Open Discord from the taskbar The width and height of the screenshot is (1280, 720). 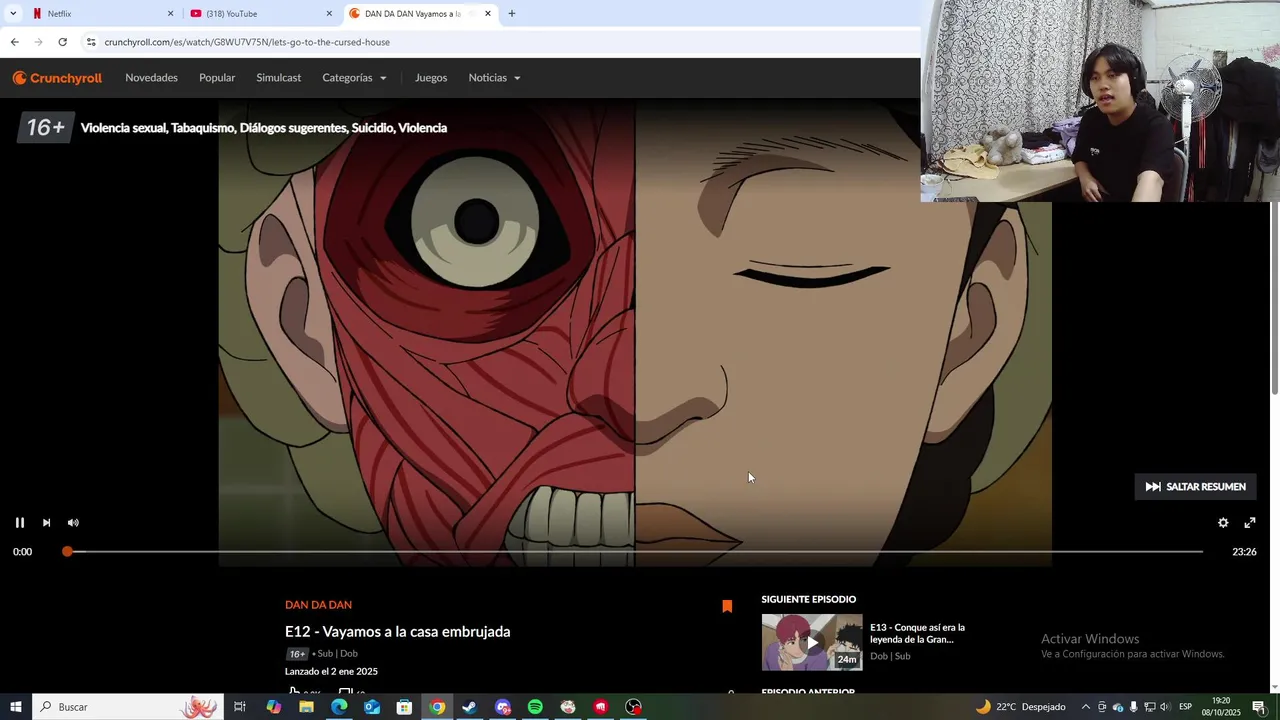pyautogui.click(x=502, y=707)
